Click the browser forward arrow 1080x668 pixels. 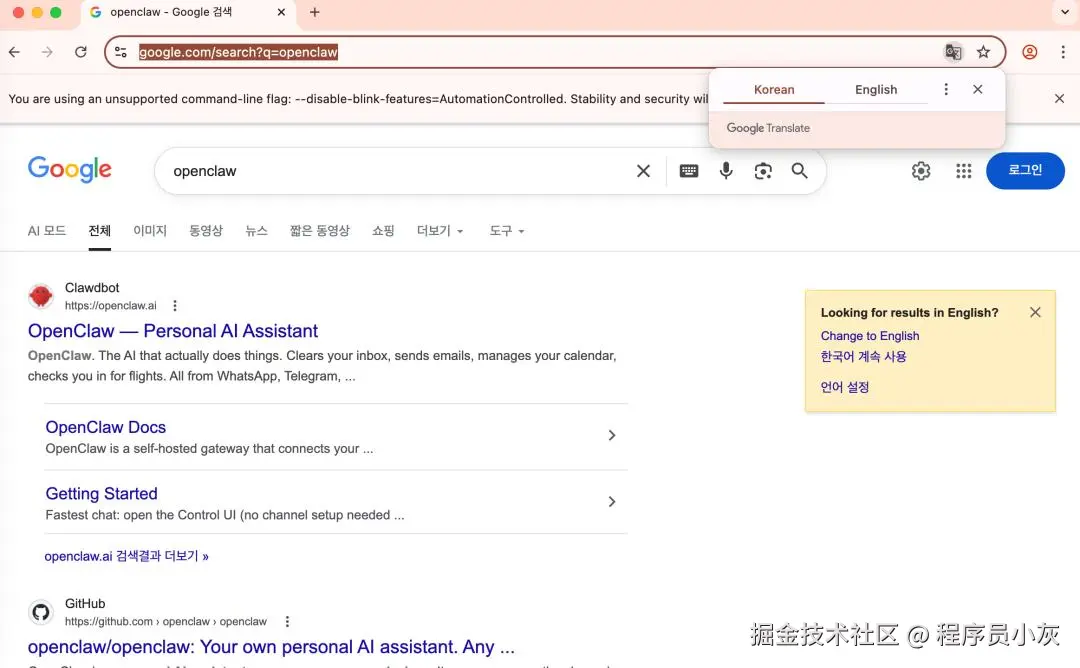47,52
